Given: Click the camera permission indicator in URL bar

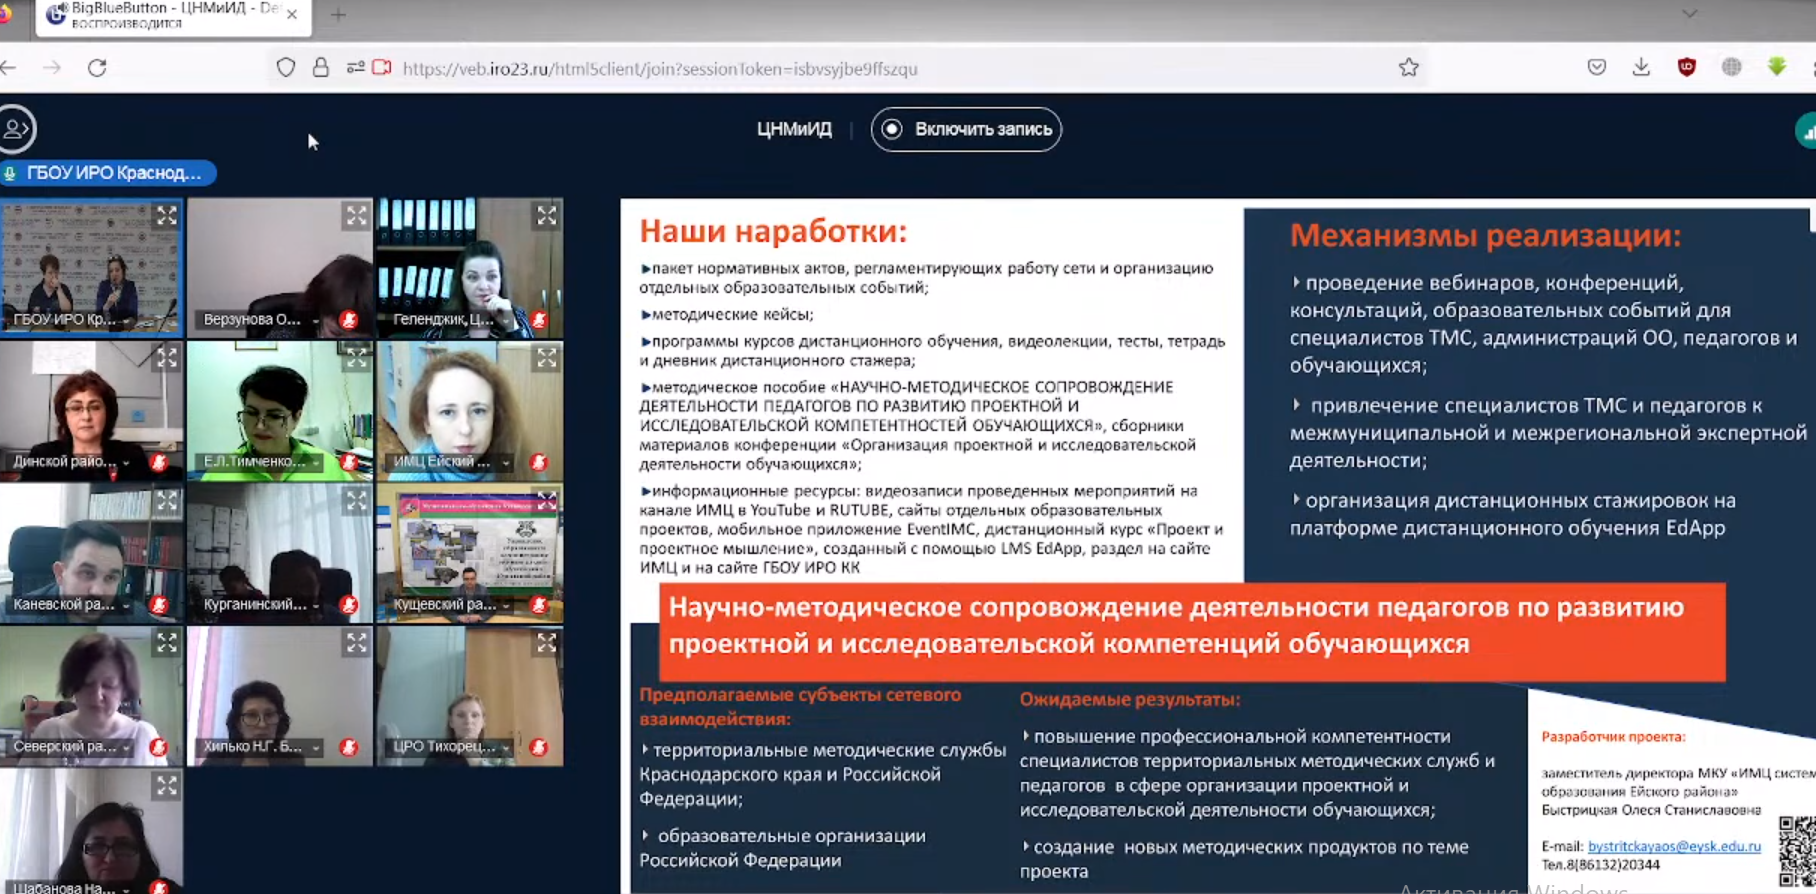Looking at the screenshot, I should [382, 68].
